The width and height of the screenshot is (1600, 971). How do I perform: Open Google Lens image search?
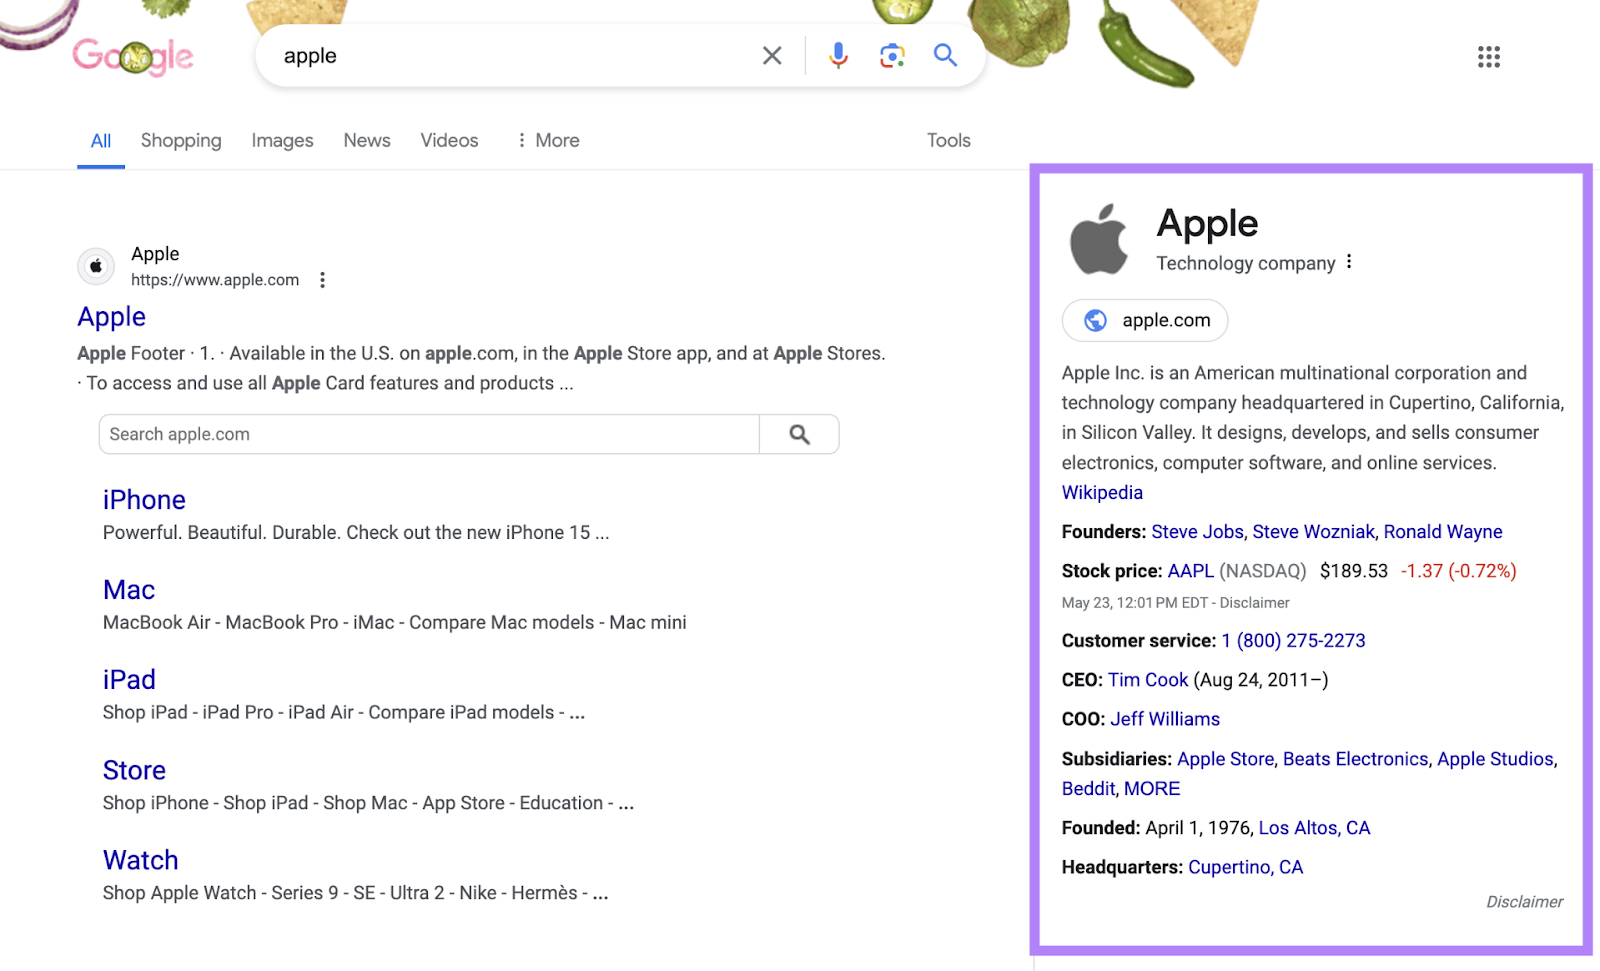tap(891, 56)
